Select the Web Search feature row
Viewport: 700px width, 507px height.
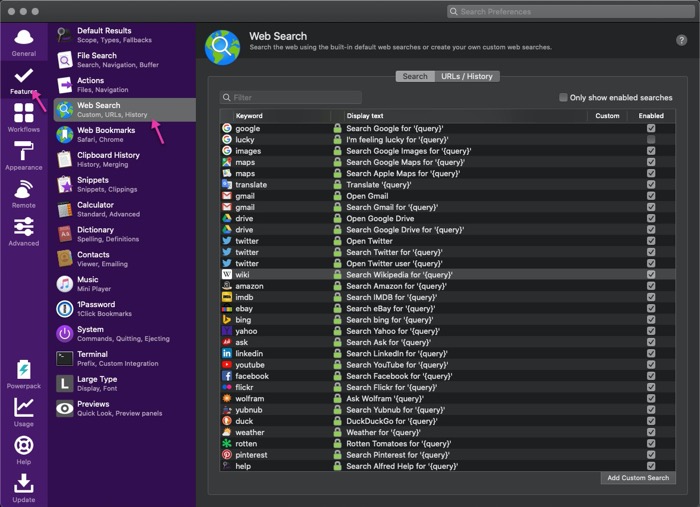point(125,110)
